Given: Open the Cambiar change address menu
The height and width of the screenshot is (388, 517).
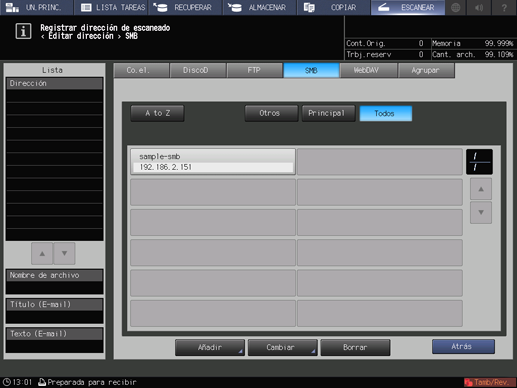Looking at the screenshot, I should coord(282,347).
